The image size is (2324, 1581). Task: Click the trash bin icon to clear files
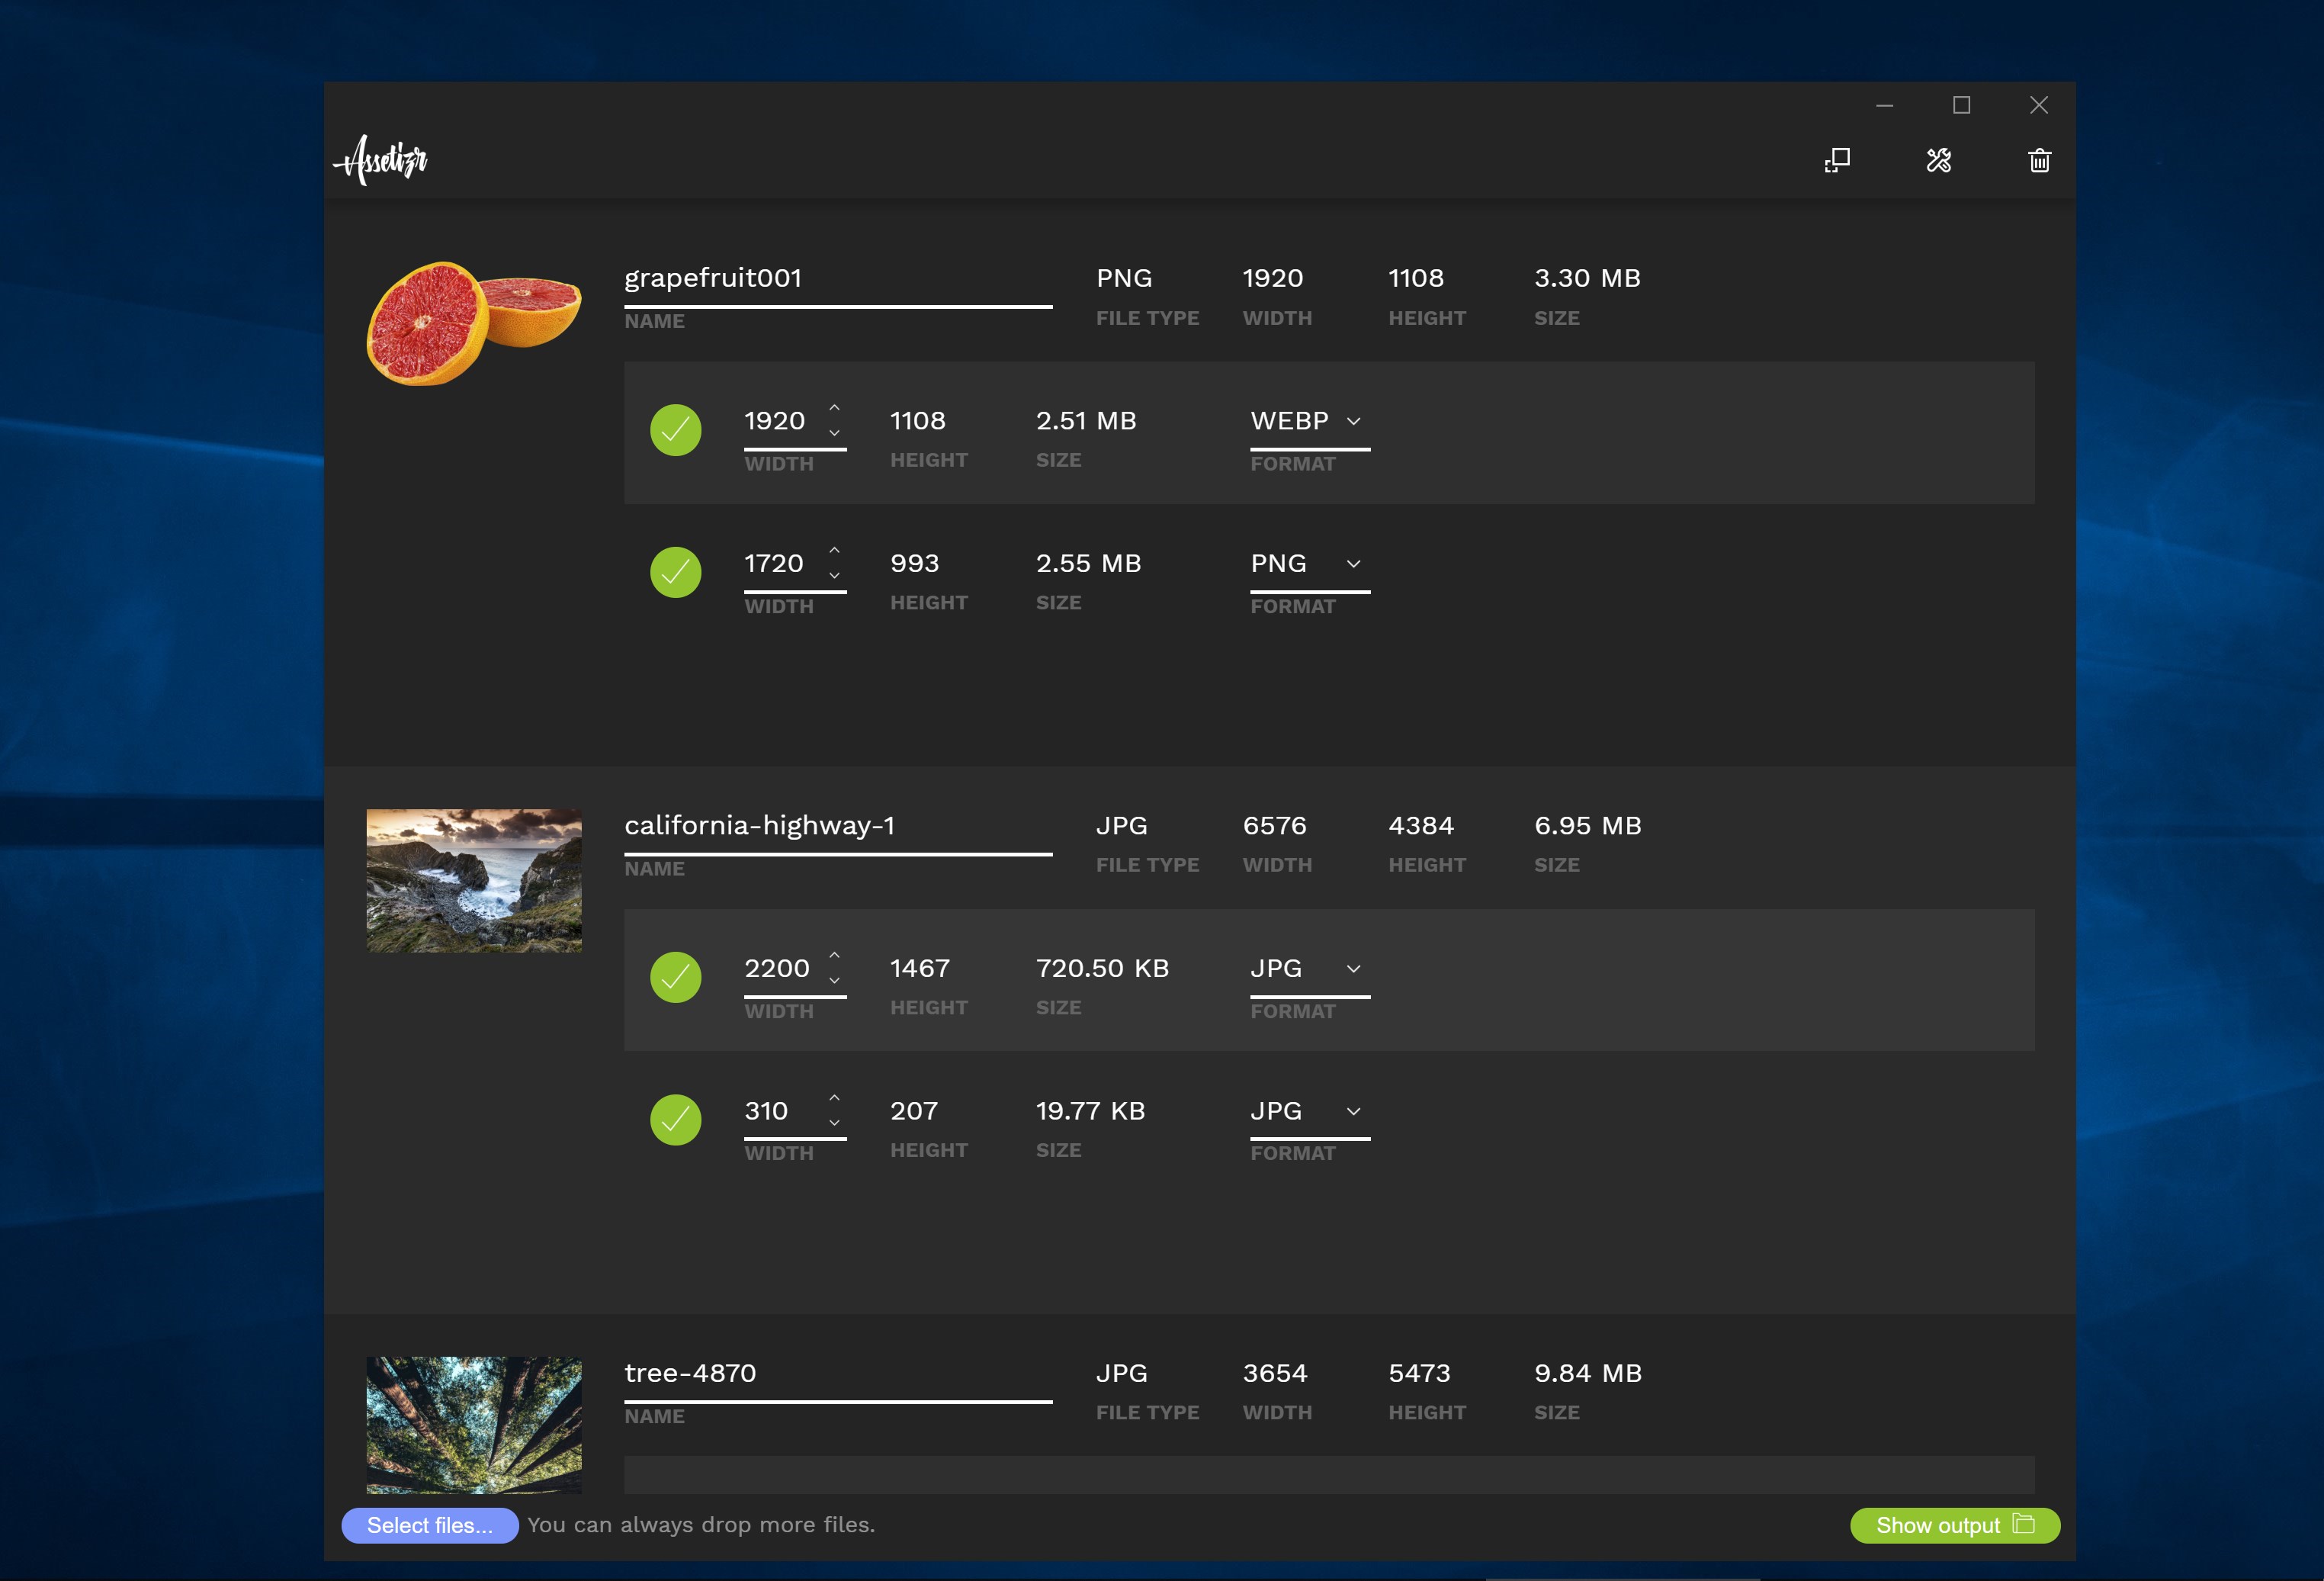[2039, 161]
